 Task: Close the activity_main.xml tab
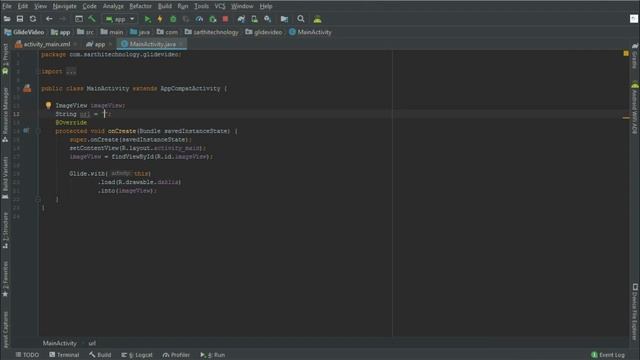click(x=76, y=44)
